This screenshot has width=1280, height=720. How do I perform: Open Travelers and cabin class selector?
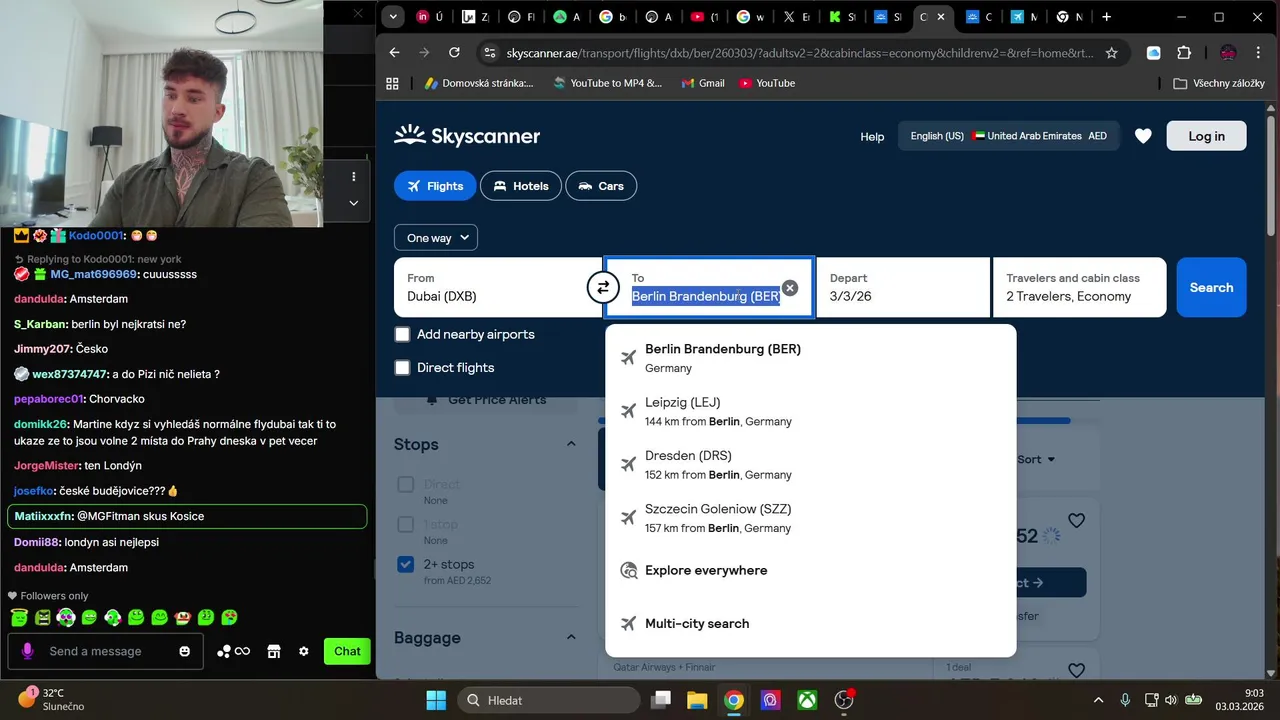pyautogui.click(x=1079, y=288)
